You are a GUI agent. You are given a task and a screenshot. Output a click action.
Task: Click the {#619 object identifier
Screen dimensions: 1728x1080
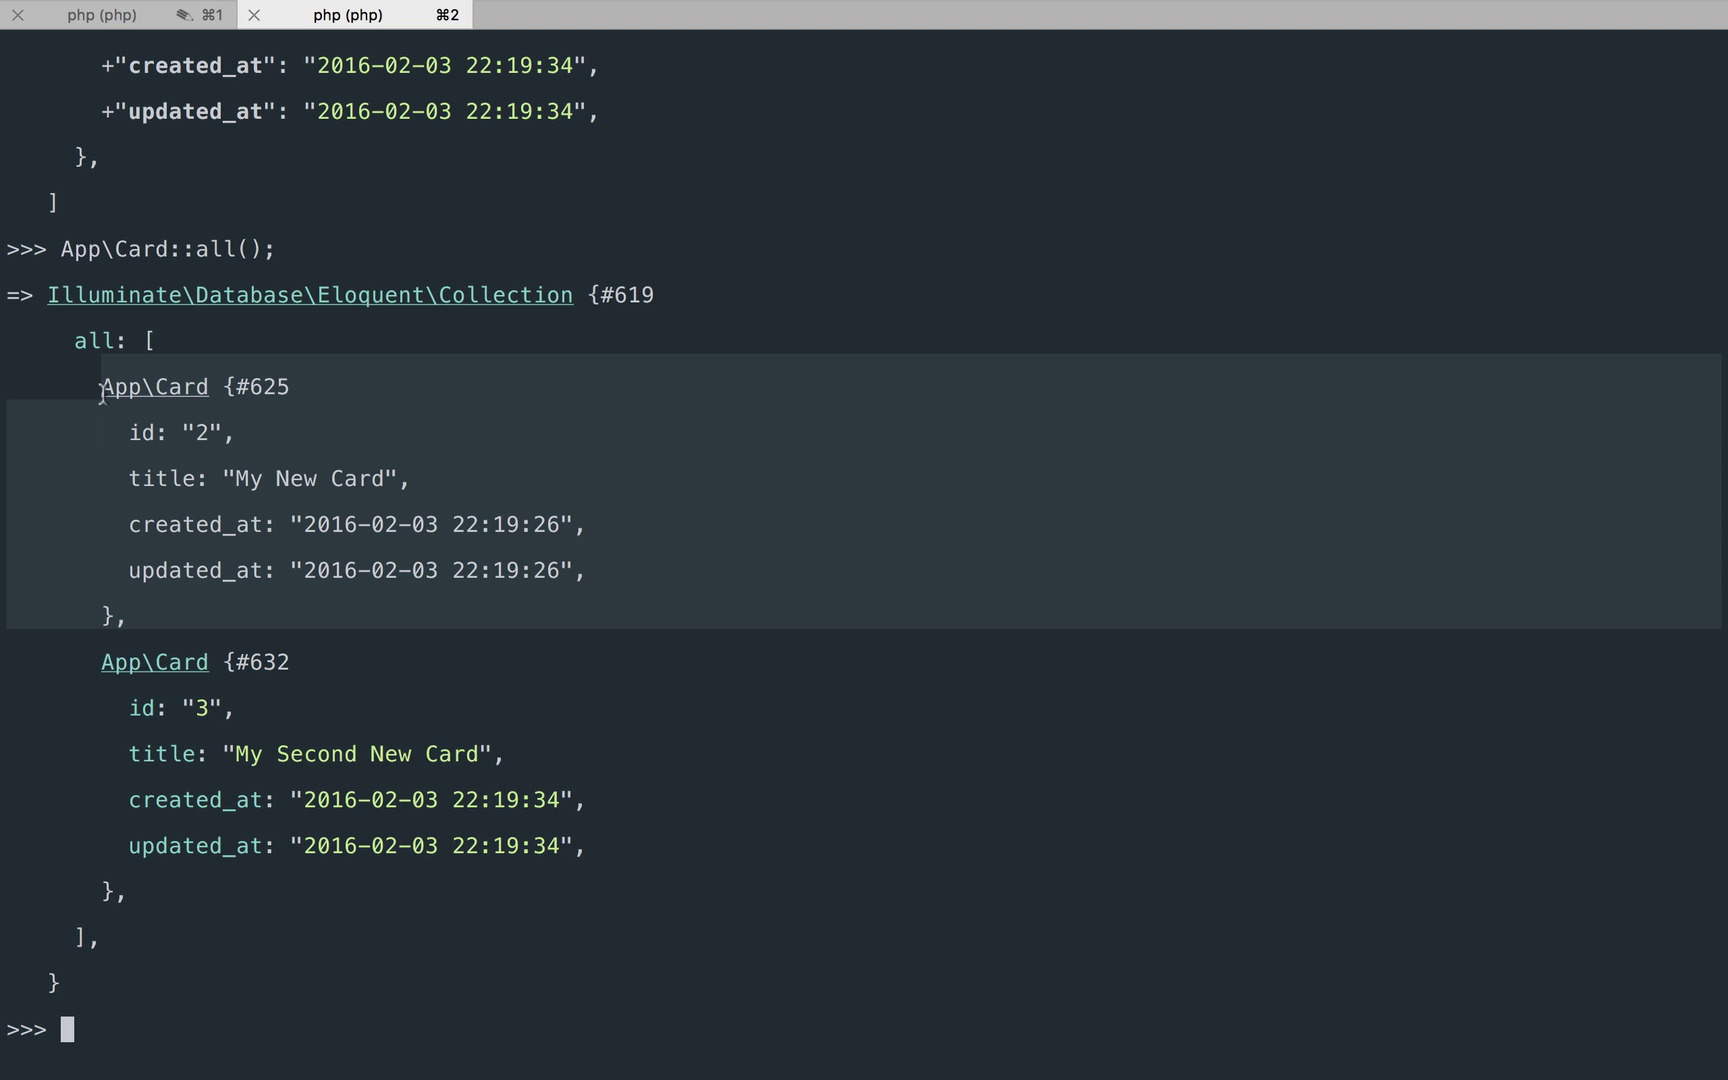[621, 295]
